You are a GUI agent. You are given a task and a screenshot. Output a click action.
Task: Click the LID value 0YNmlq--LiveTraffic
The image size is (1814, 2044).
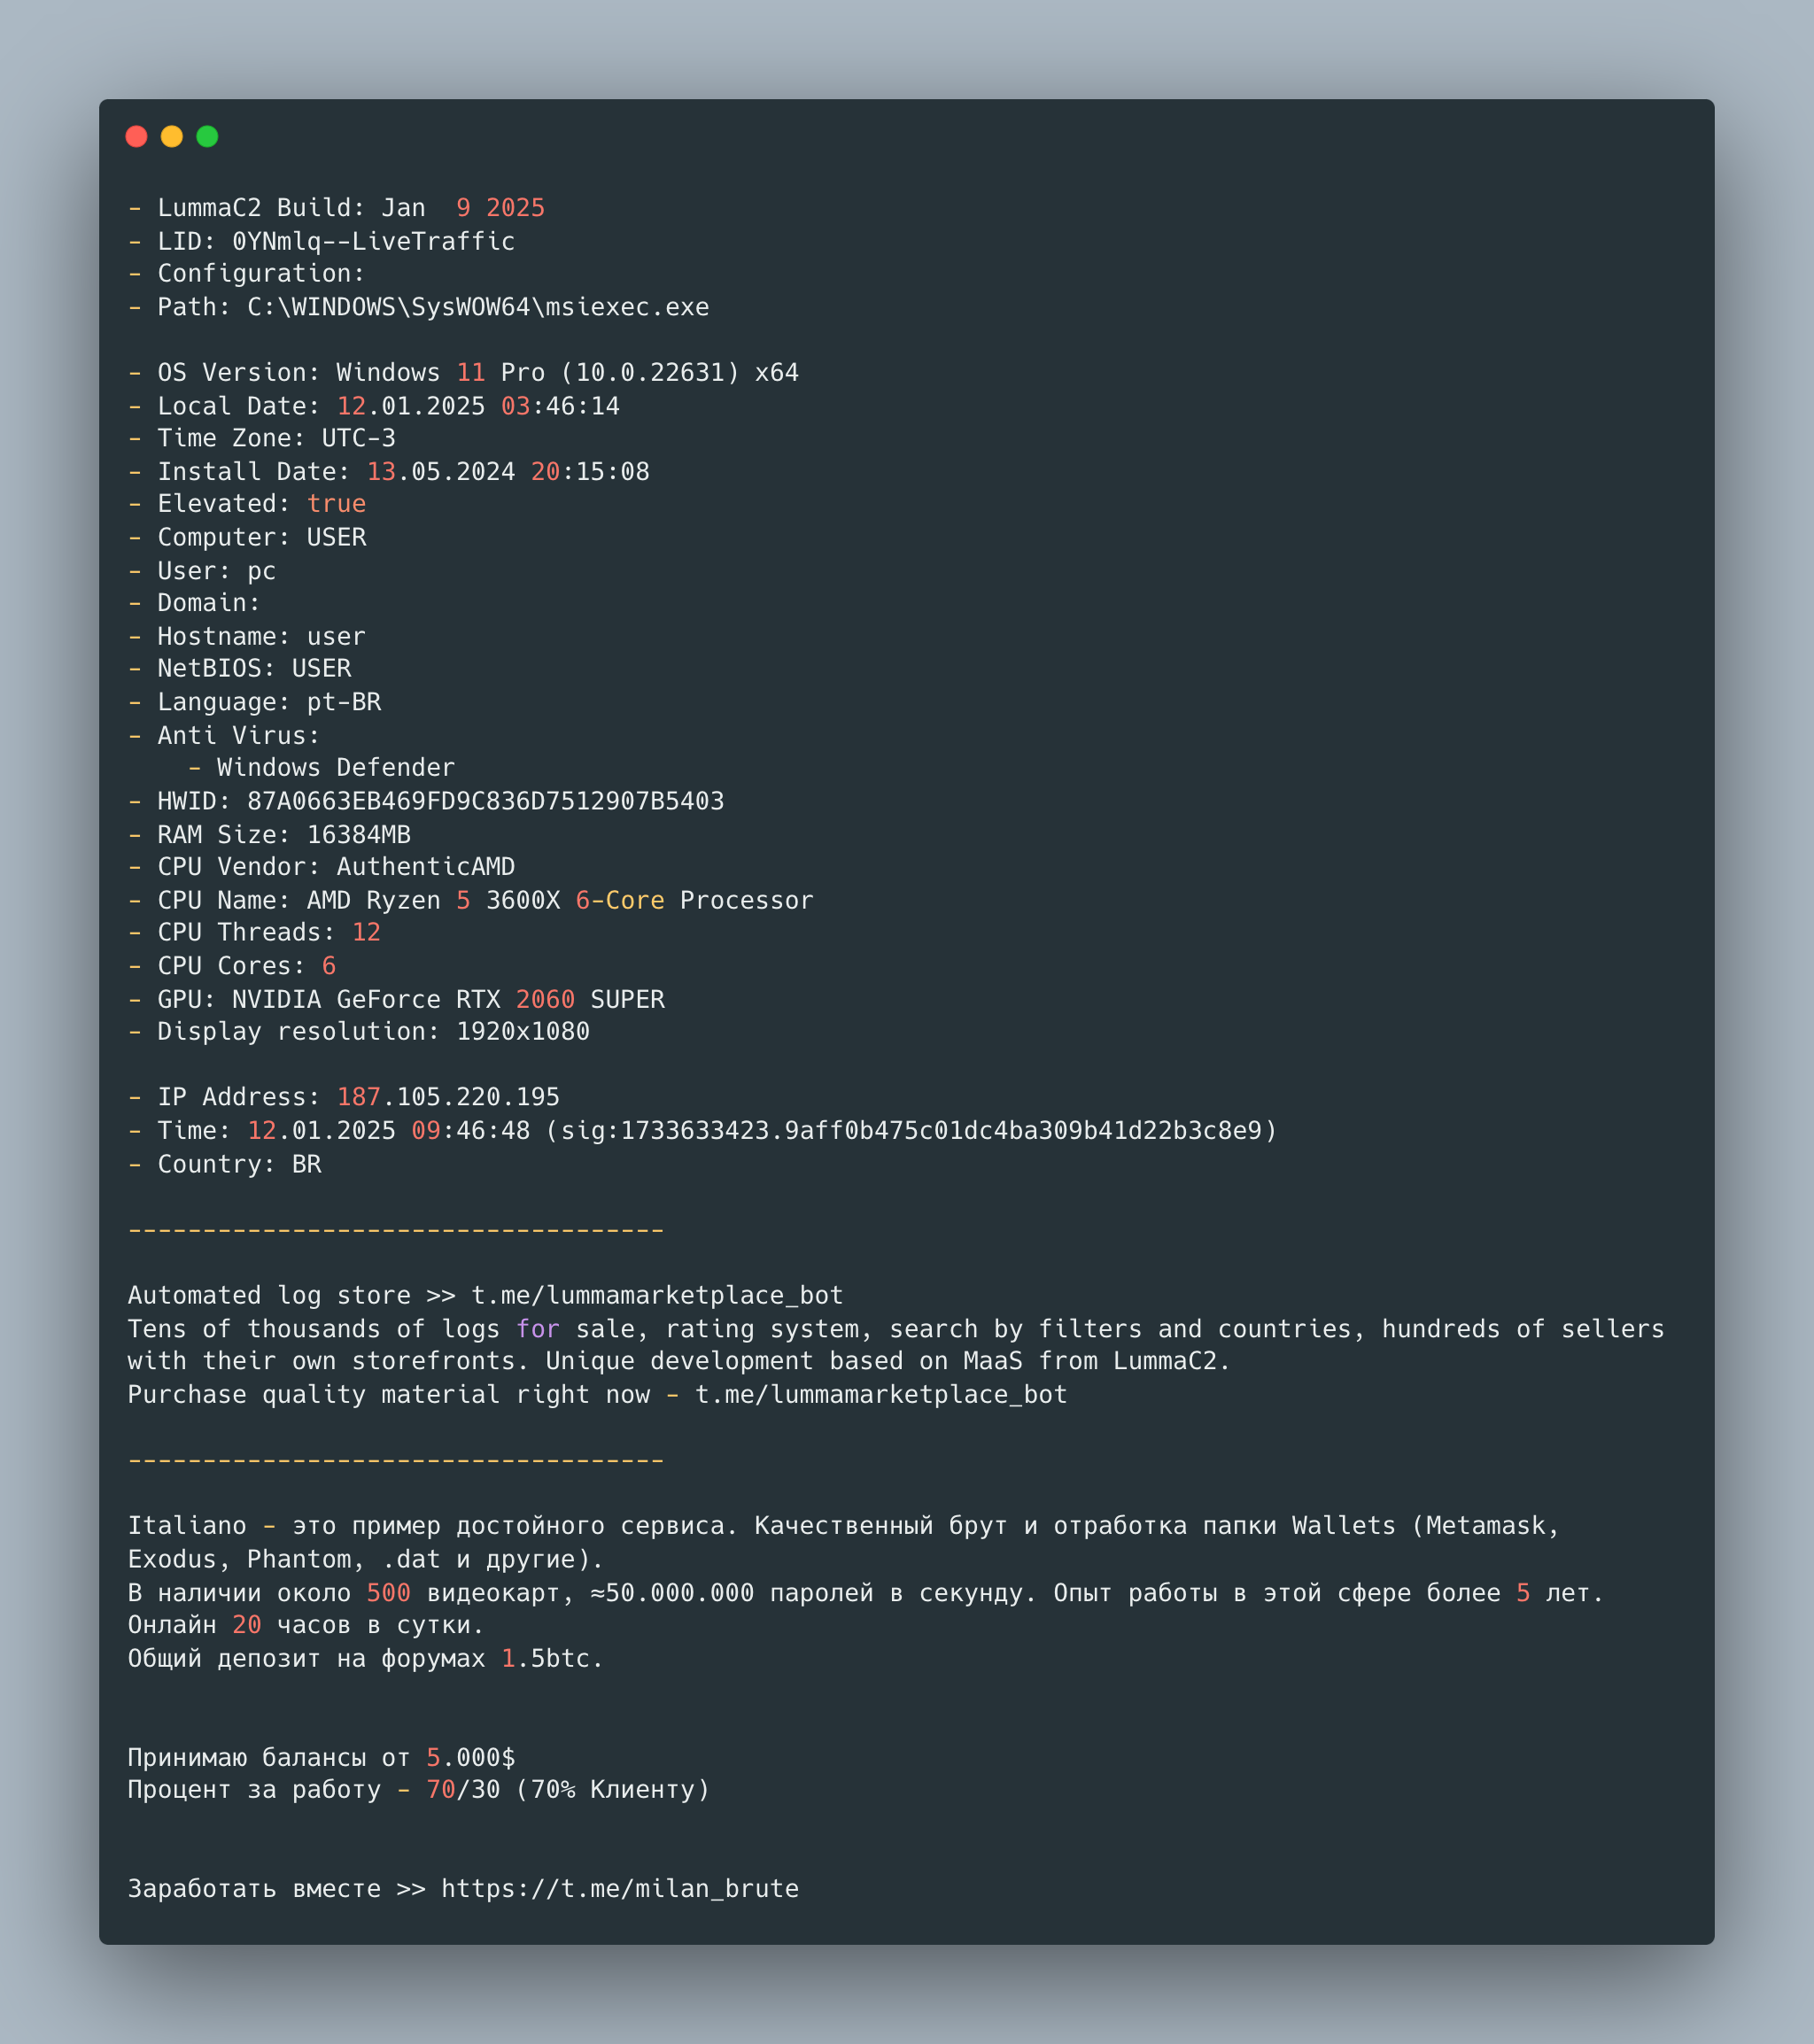pos(373,241)
